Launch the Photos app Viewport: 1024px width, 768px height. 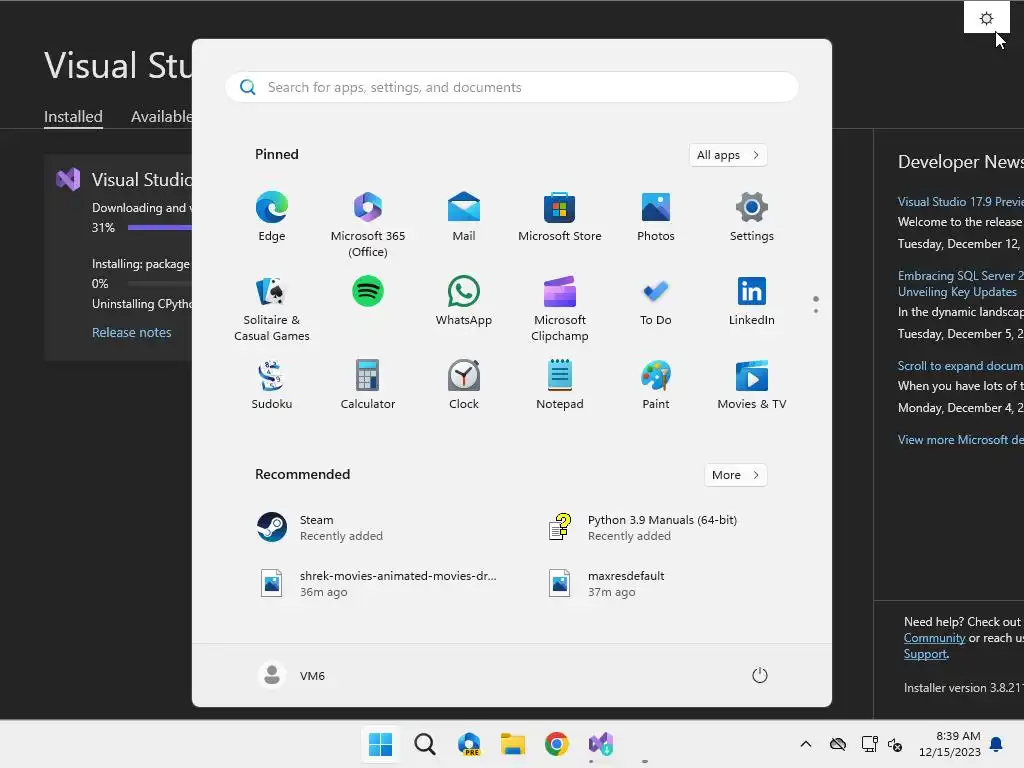(x=656, y=217)
